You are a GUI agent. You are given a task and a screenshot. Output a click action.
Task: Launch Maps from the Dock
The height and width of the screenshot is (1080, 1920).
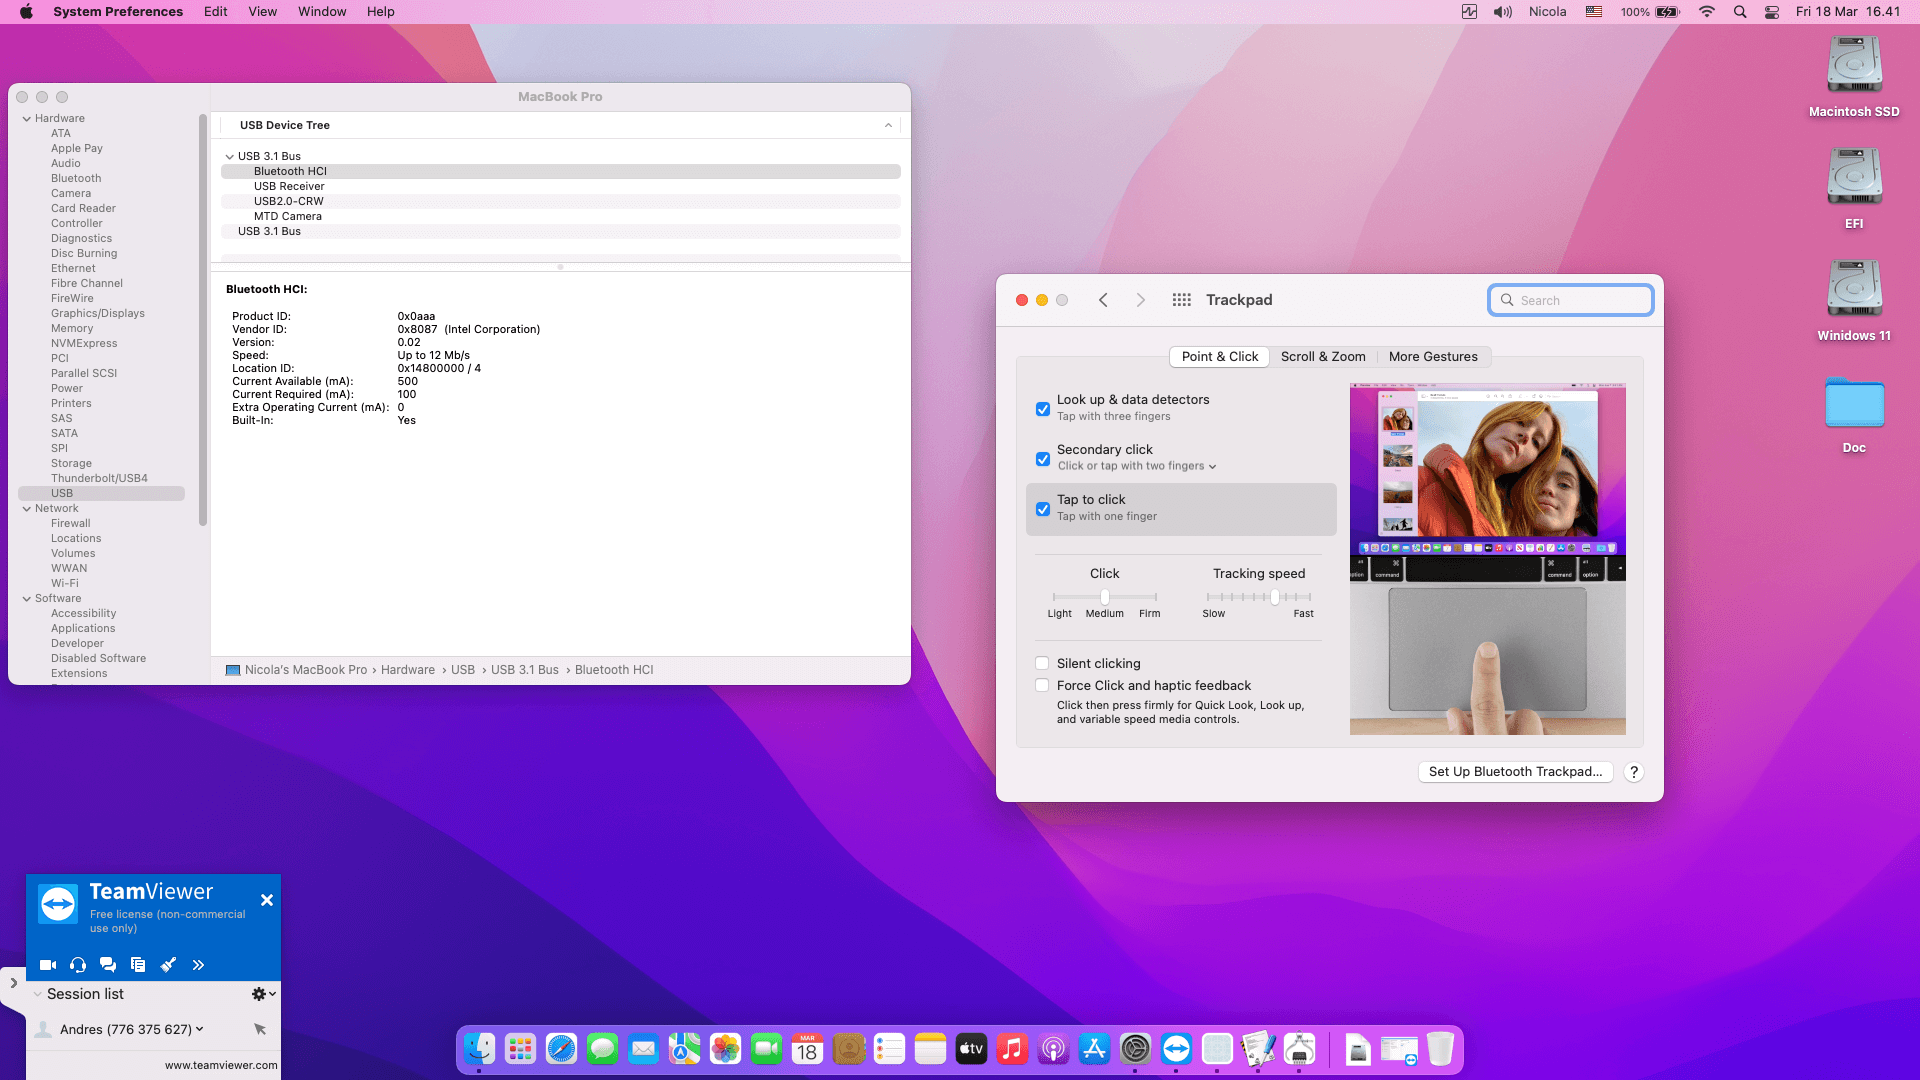684,1049
